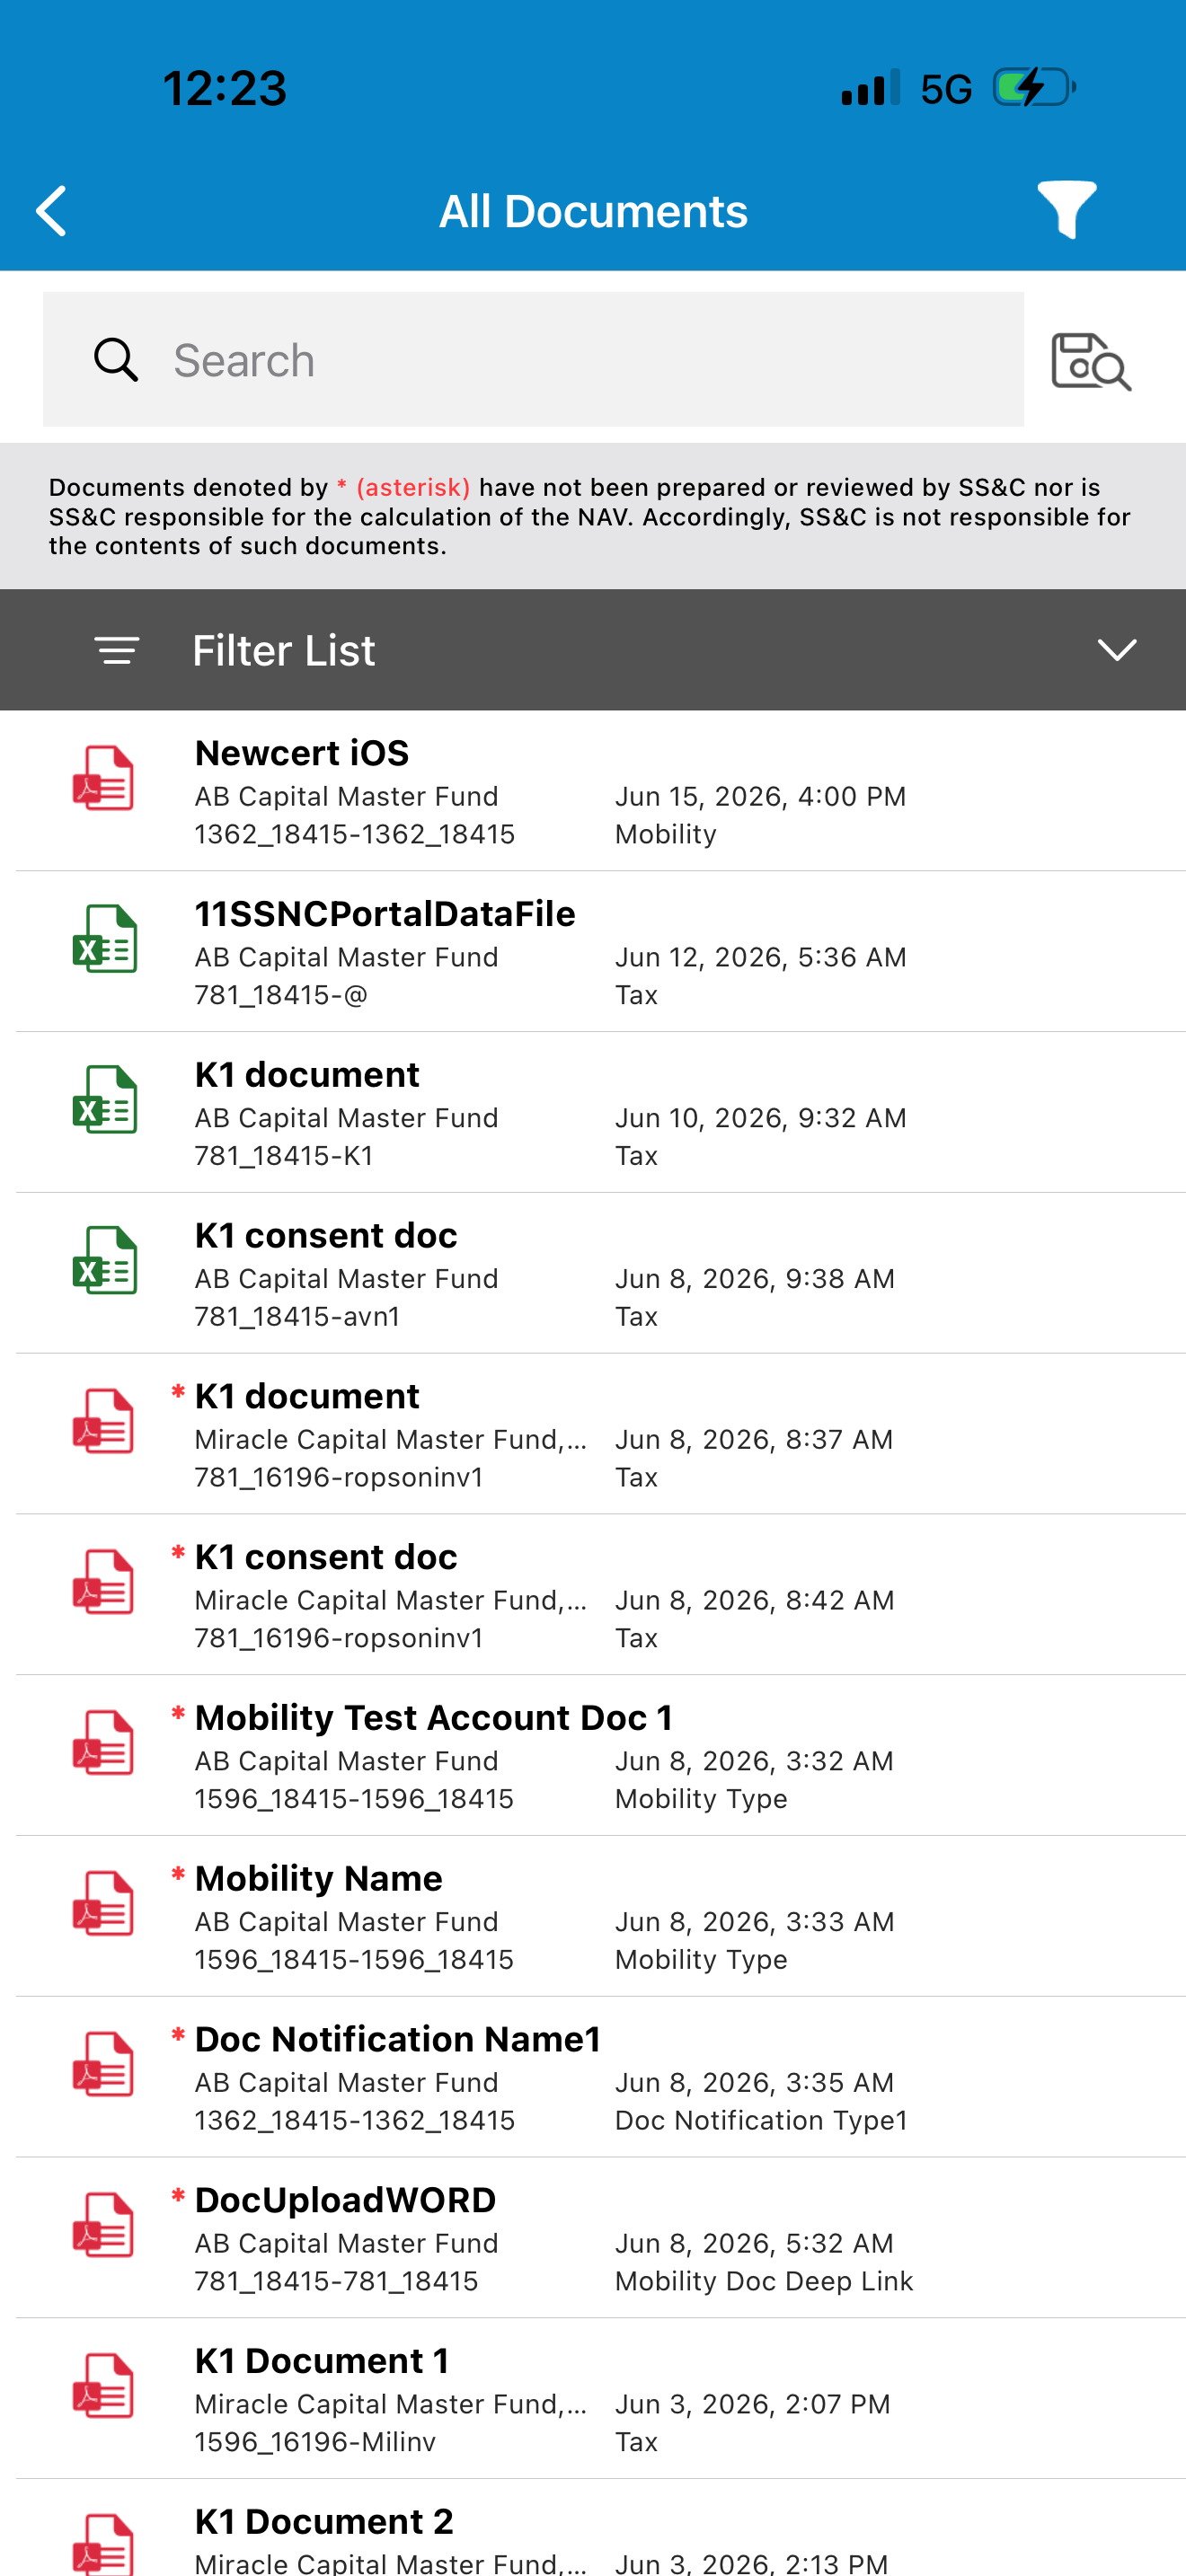Viewport: 1186px width, 2576px height.
Task: Open the Miracle Capital K1 consent doc
Action: [x=593, y=1595]
